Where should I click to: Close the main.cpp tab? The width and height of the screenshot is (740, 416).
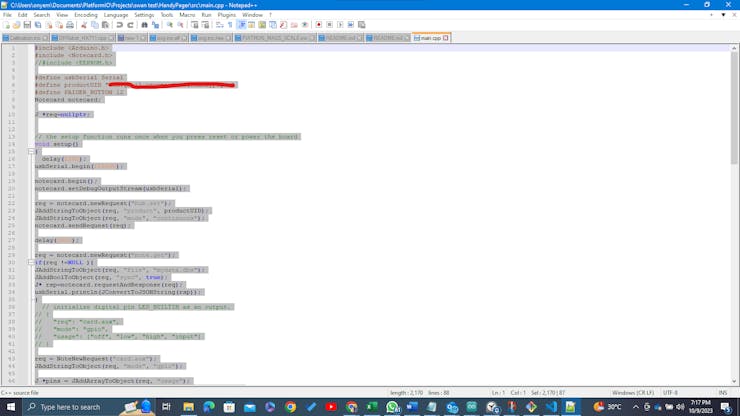point(446,38)
